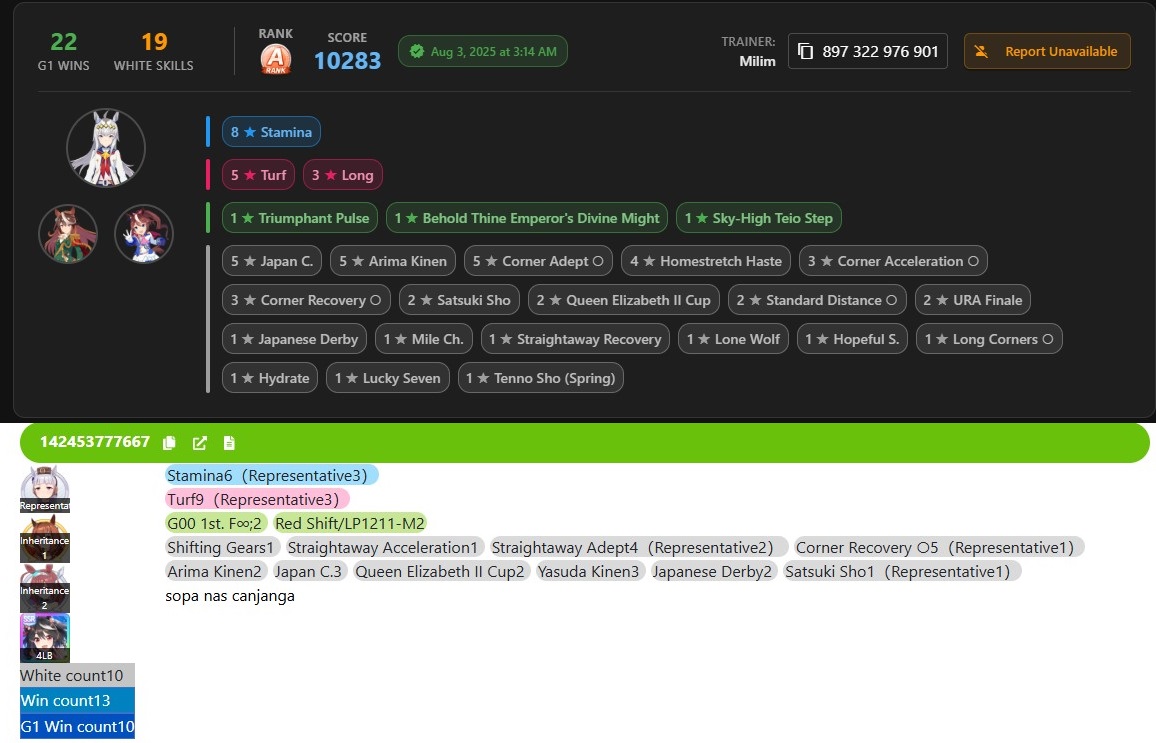
Task: Click the verified date badge Aug 3, 2025
Action: [x=483, y=52]
